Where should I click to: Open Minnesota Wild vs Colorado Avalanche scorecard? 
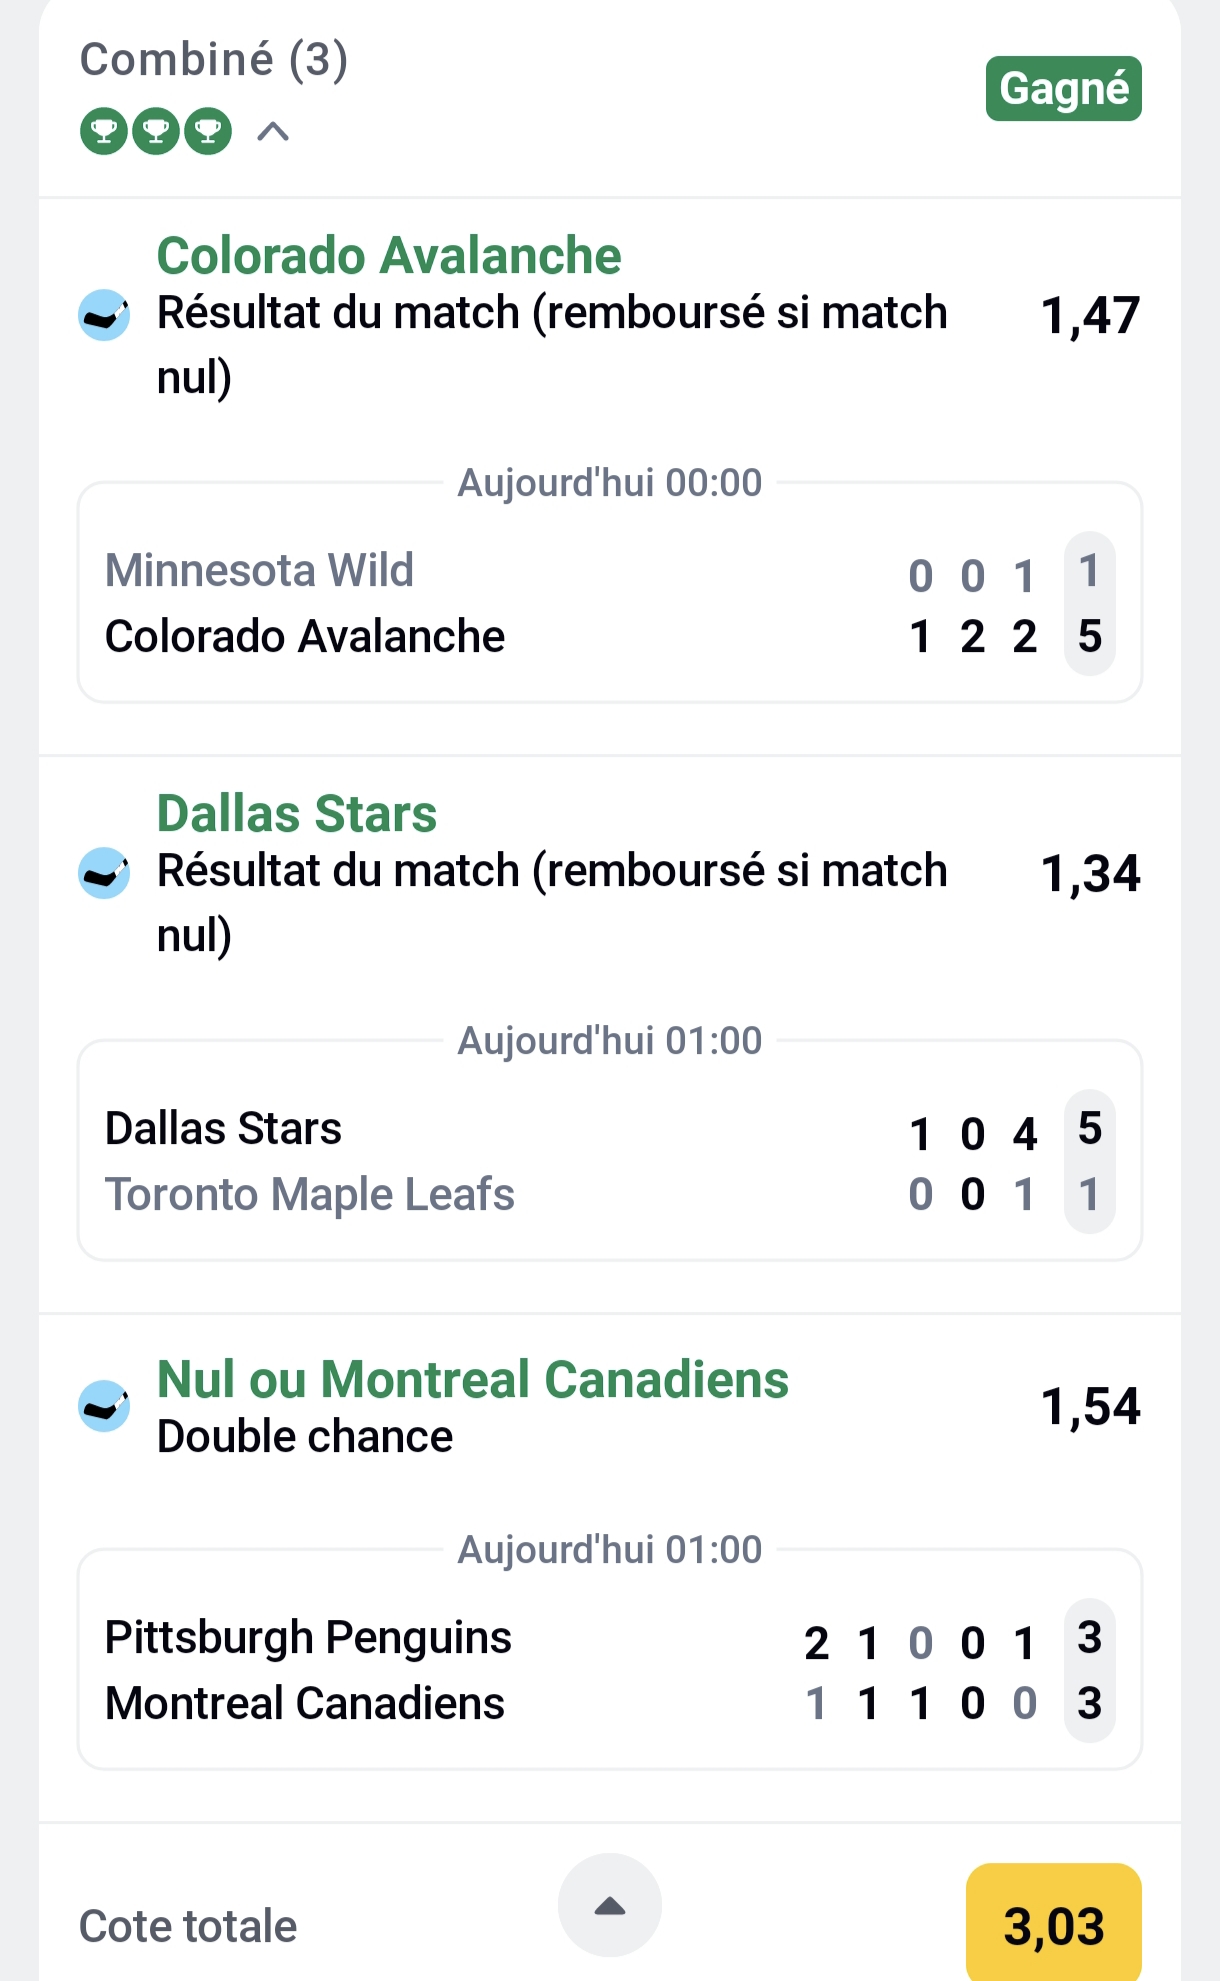(609, 603)
